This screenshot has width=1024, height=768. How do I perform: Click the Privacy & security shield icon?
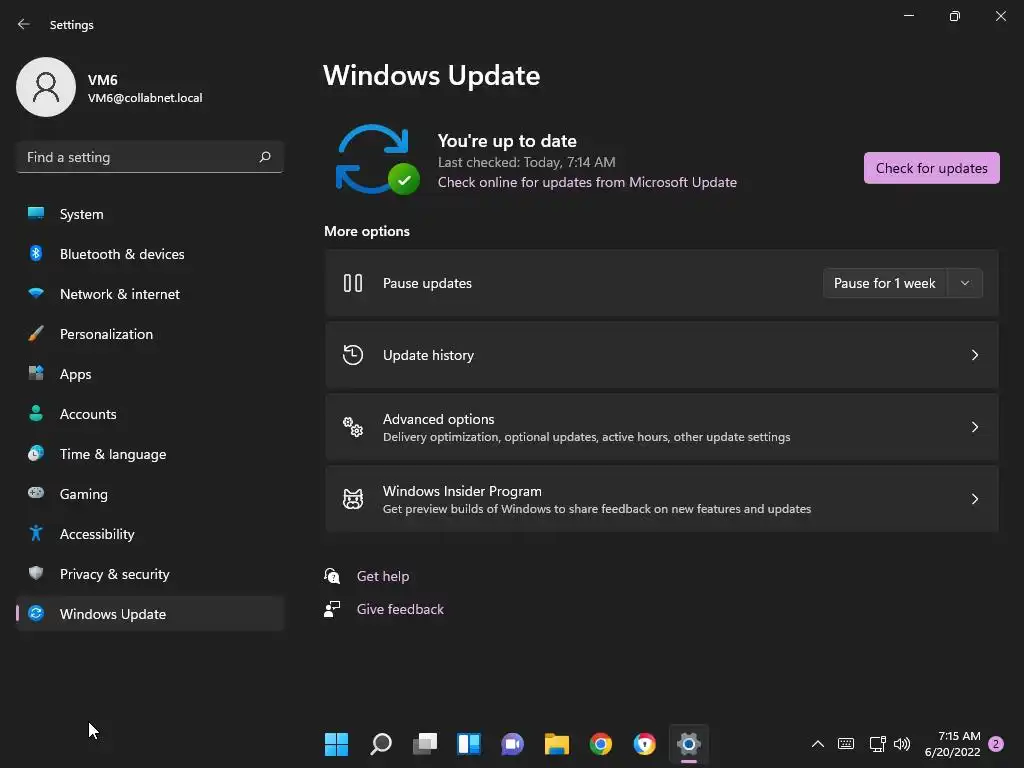point(36,573)
